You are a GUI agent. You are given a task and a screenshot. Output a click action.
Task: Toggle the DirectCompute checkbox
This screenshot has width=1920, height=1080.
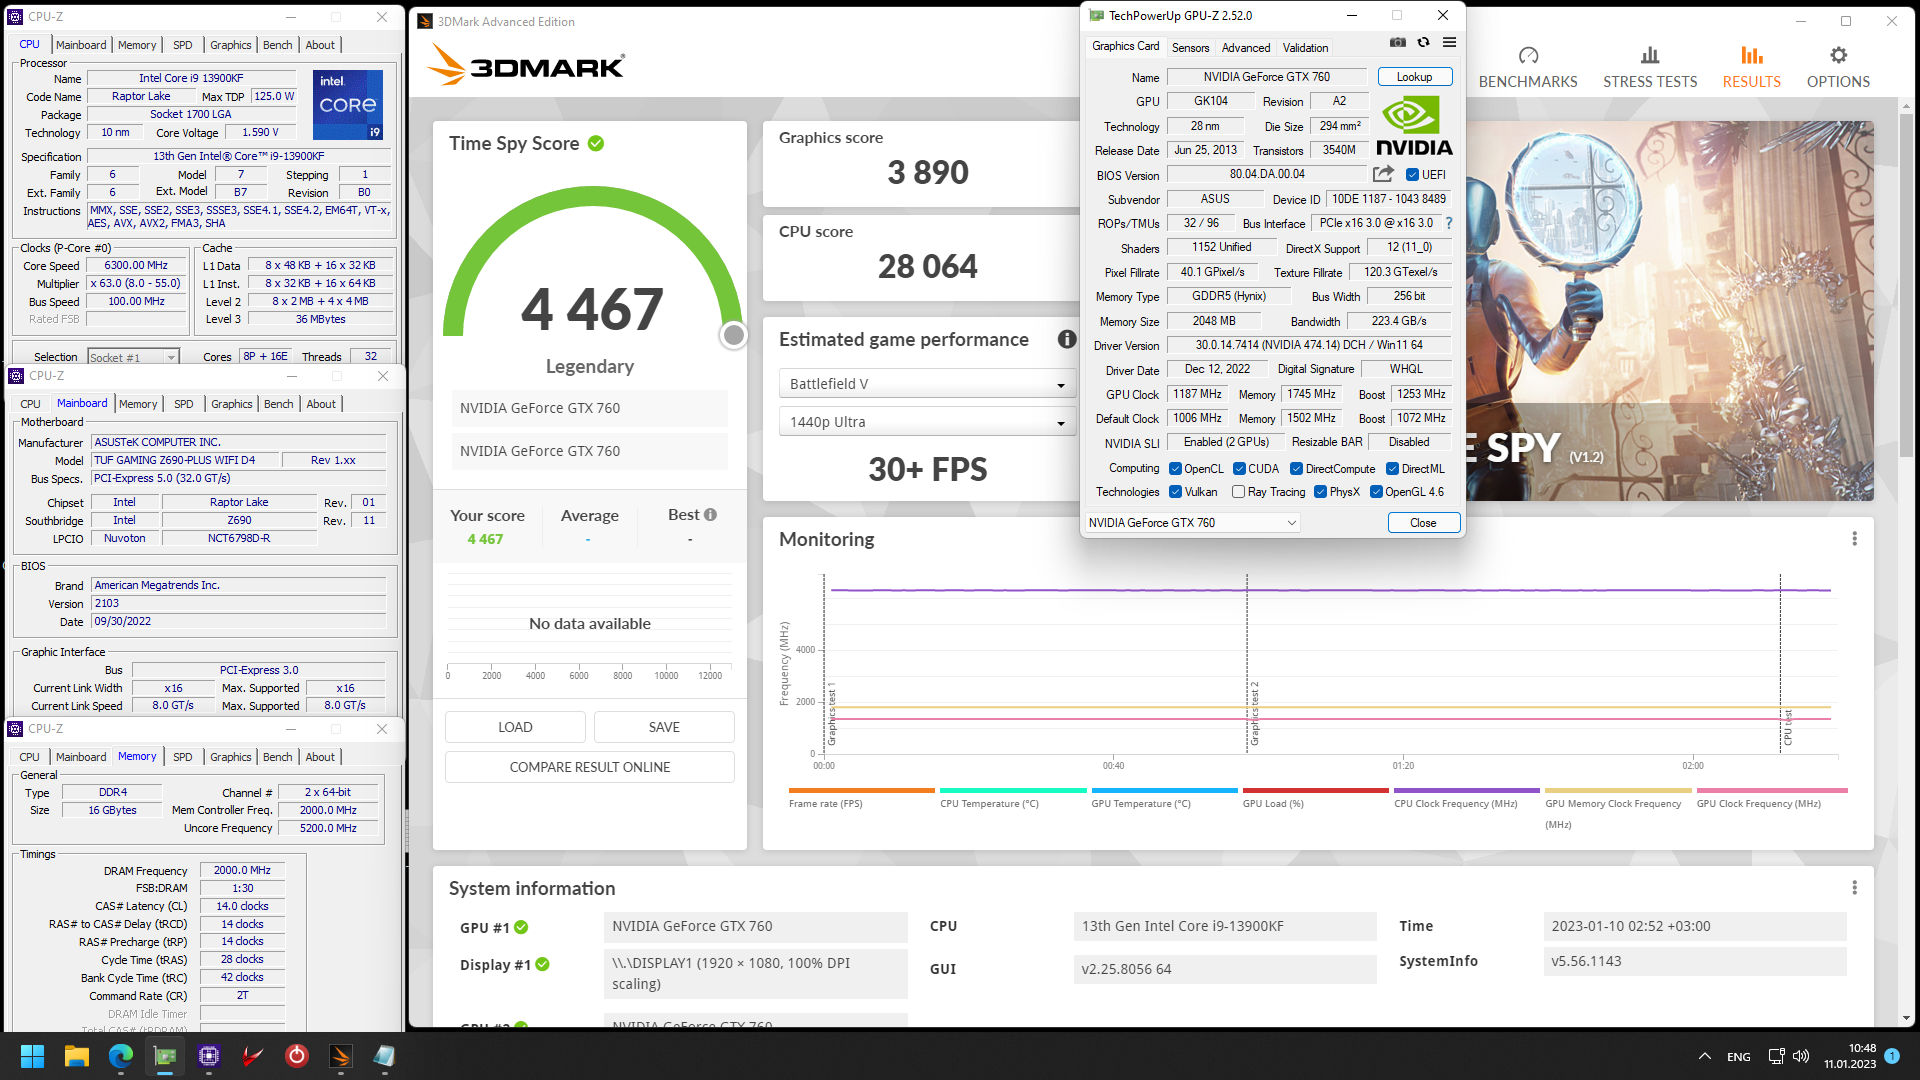tap(1296, 469)
